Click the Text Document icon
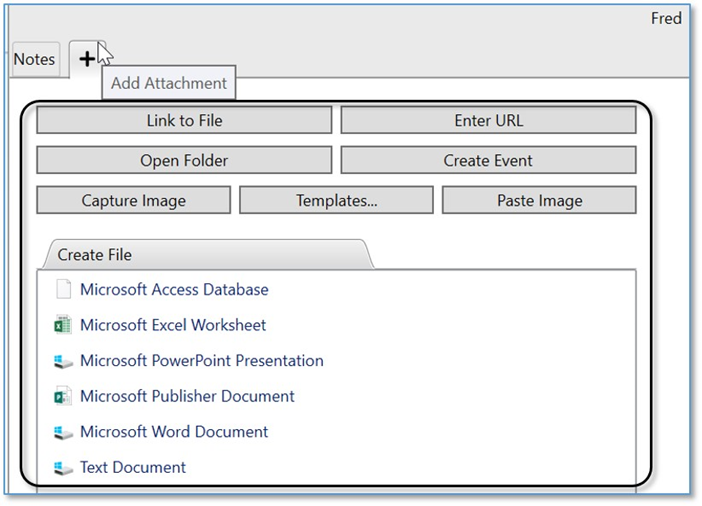This screenshot has width=702, height=506. [x=63, y=468]
